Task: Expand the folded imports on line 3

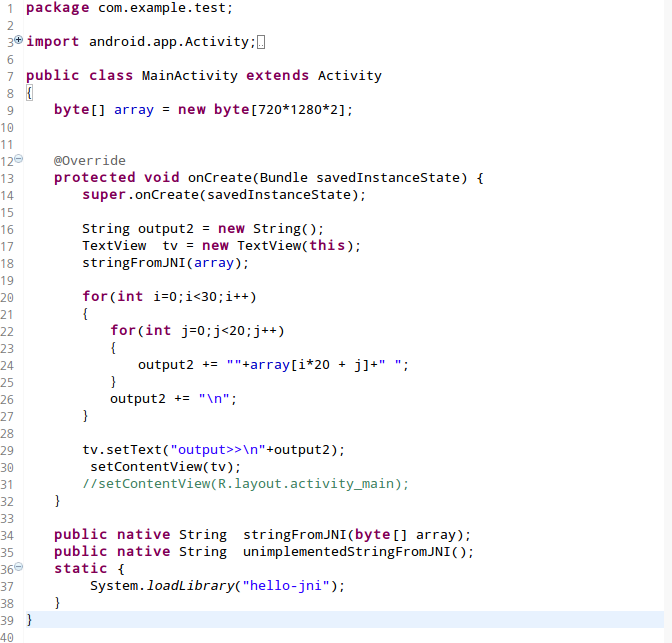Action: 18,40
